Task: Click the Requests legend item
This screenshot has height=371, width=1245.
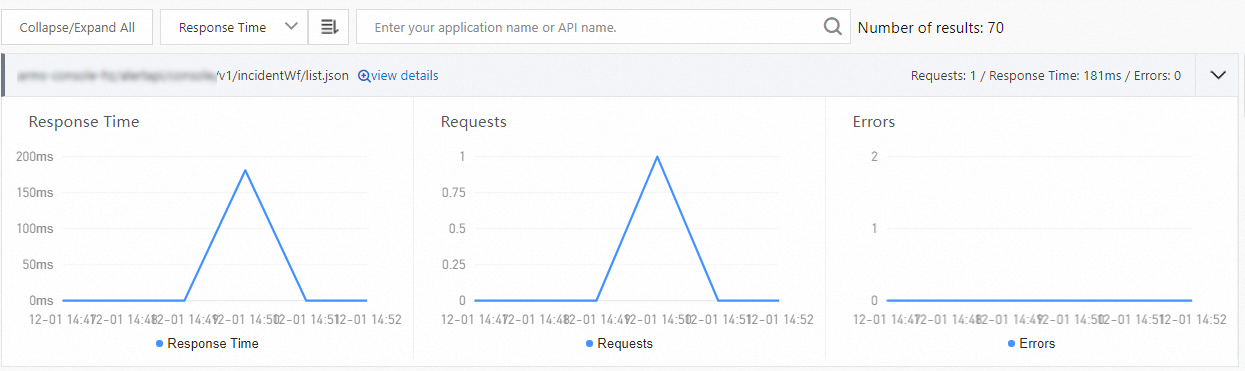Action: 619,344
